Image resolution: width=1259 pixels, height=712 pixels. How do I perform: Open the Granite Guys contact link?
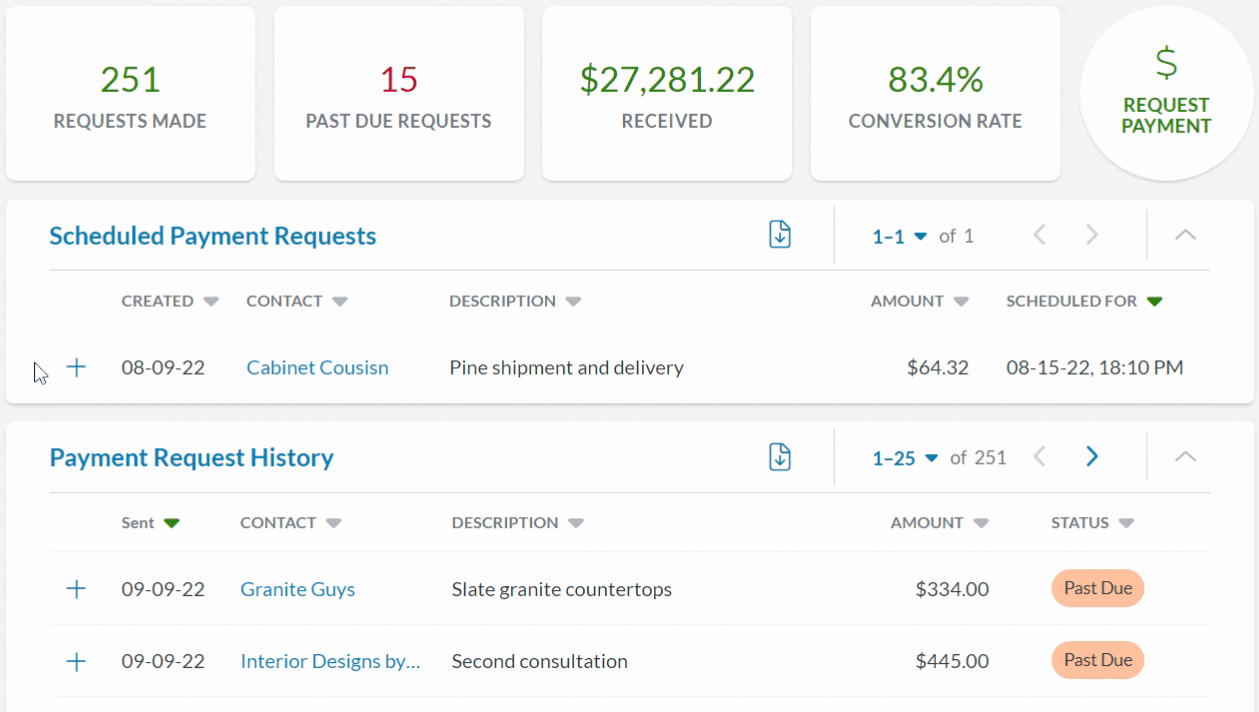coord(296,589)
